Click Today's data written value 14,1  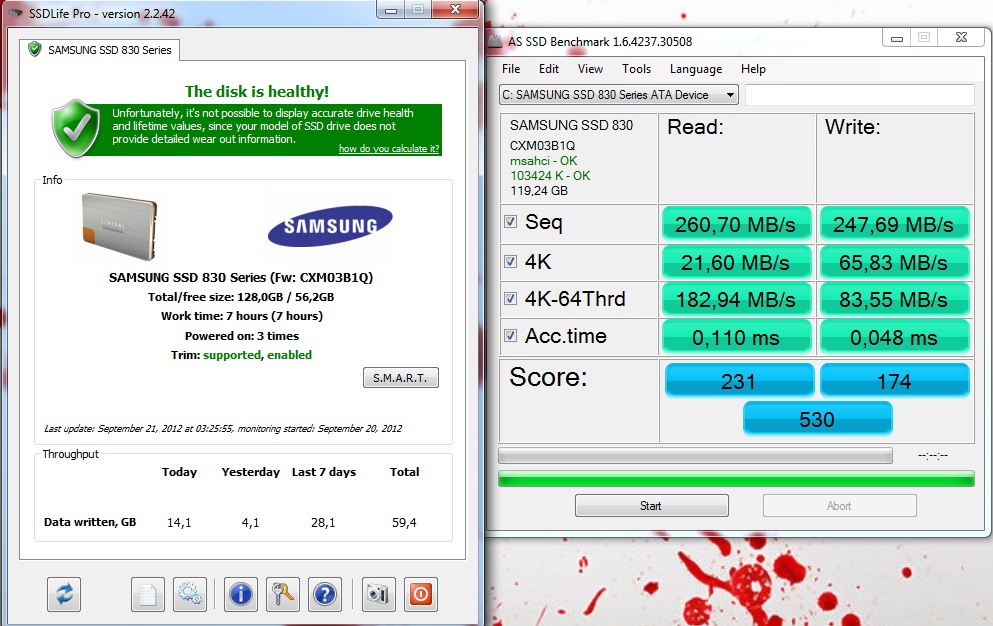click(x=179, y=523)
